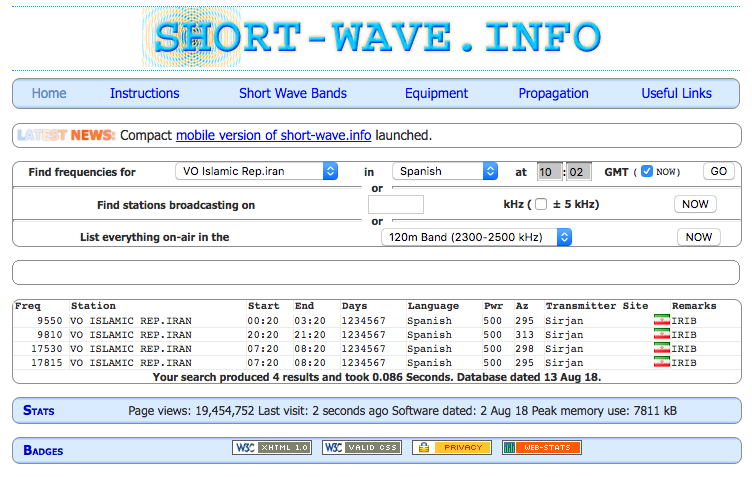Click the Days column header
The image size is (752, 477).
click(354, 306)
